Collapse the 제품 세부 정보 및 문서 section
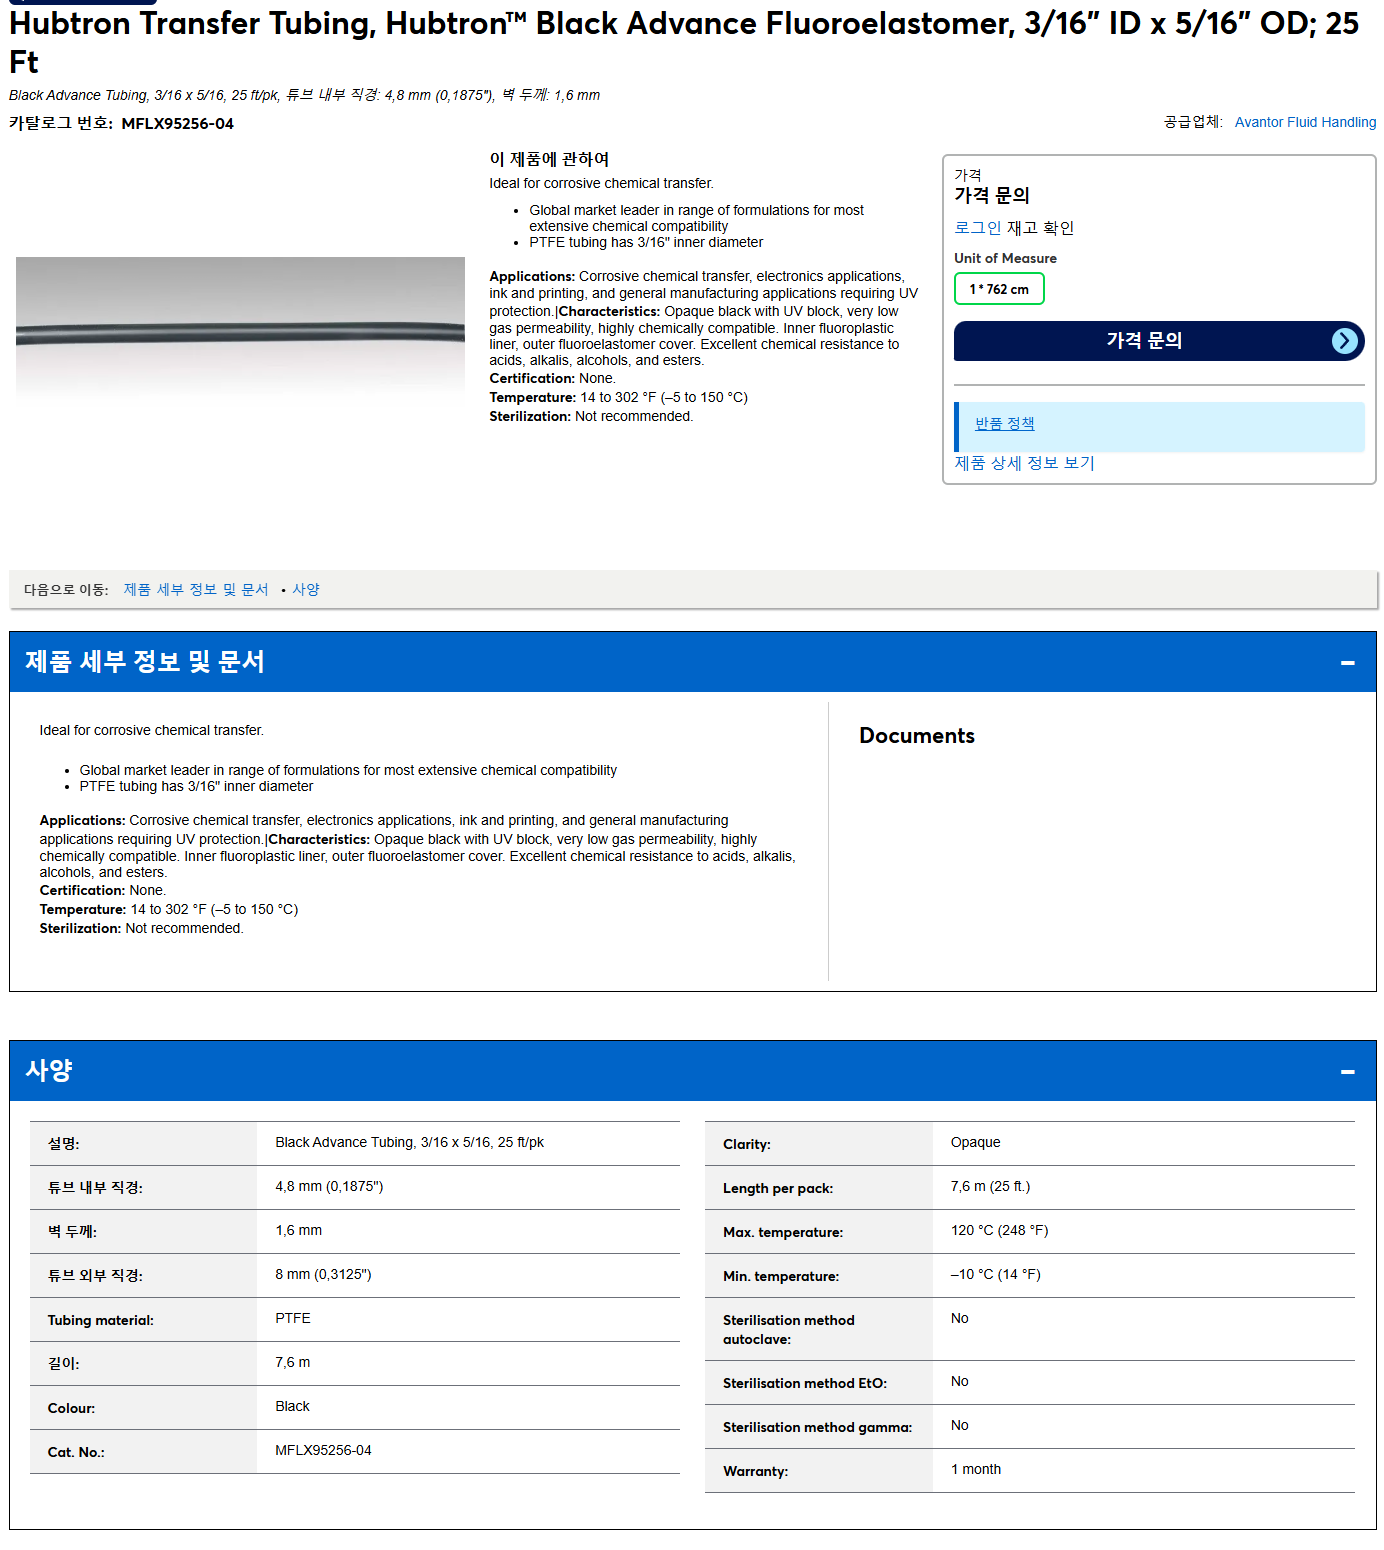The width and height of the screenshot is (1384, 1550). [1347, 662]
